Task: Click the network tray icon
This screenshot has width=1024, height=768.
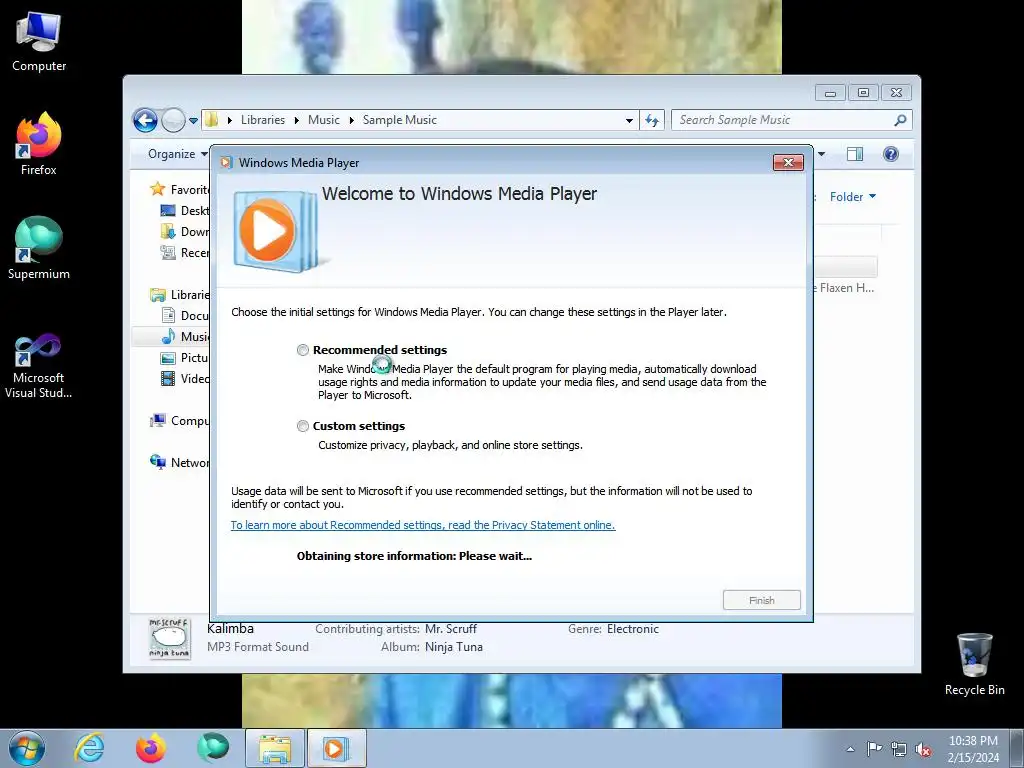Action: (899, 749)
